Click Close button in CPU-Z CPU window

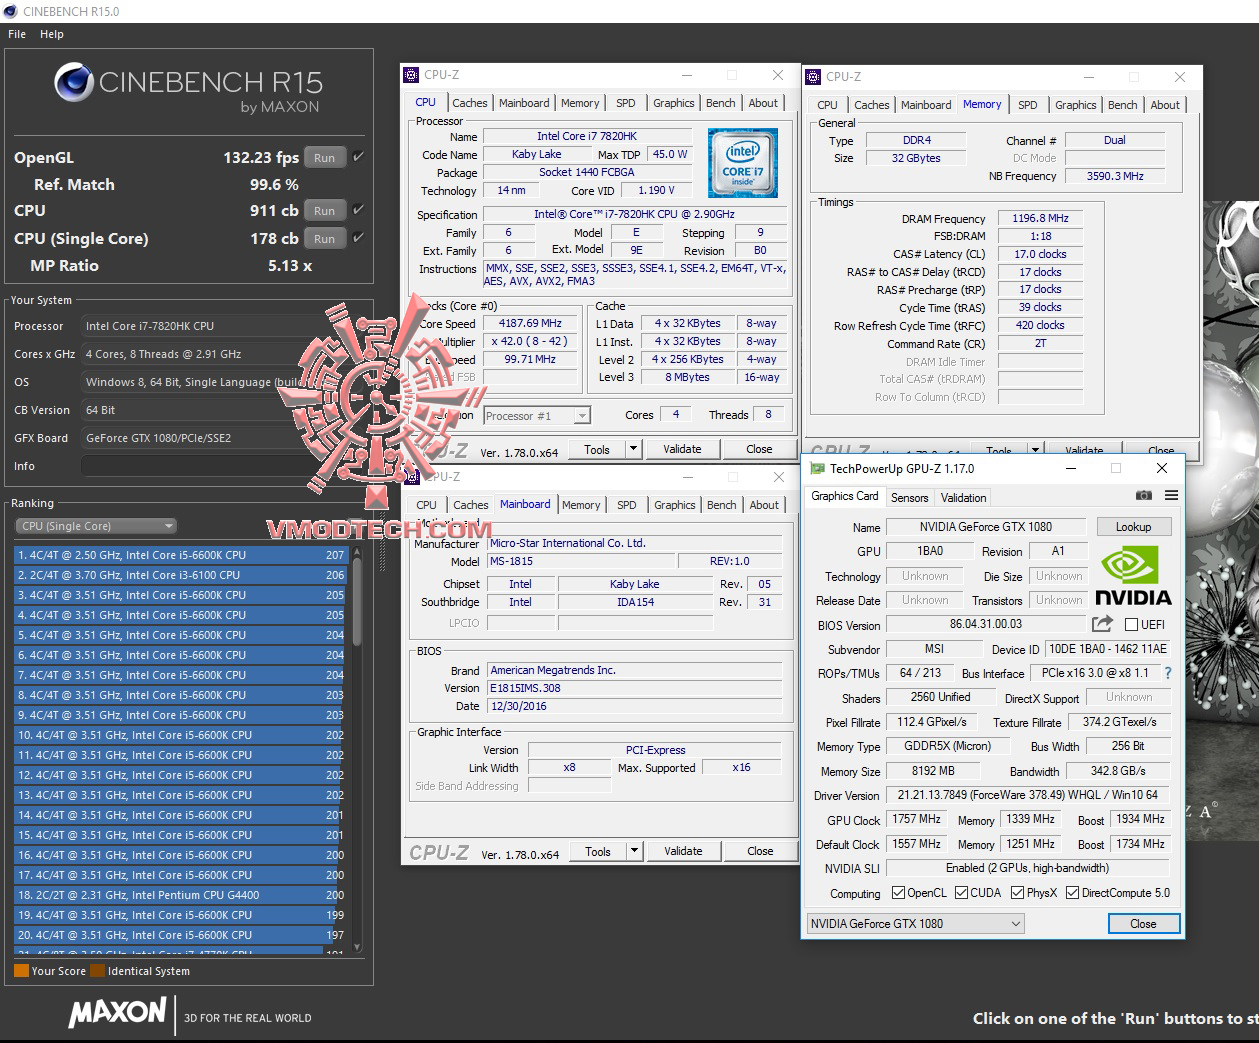tap(759, 449)
